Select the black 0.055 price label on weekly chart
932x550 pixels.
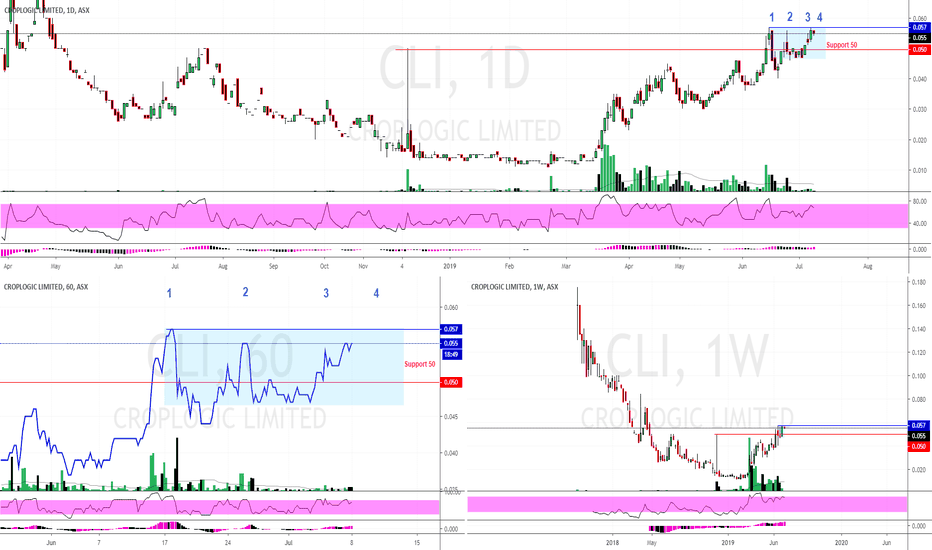[x=919, y=436]
